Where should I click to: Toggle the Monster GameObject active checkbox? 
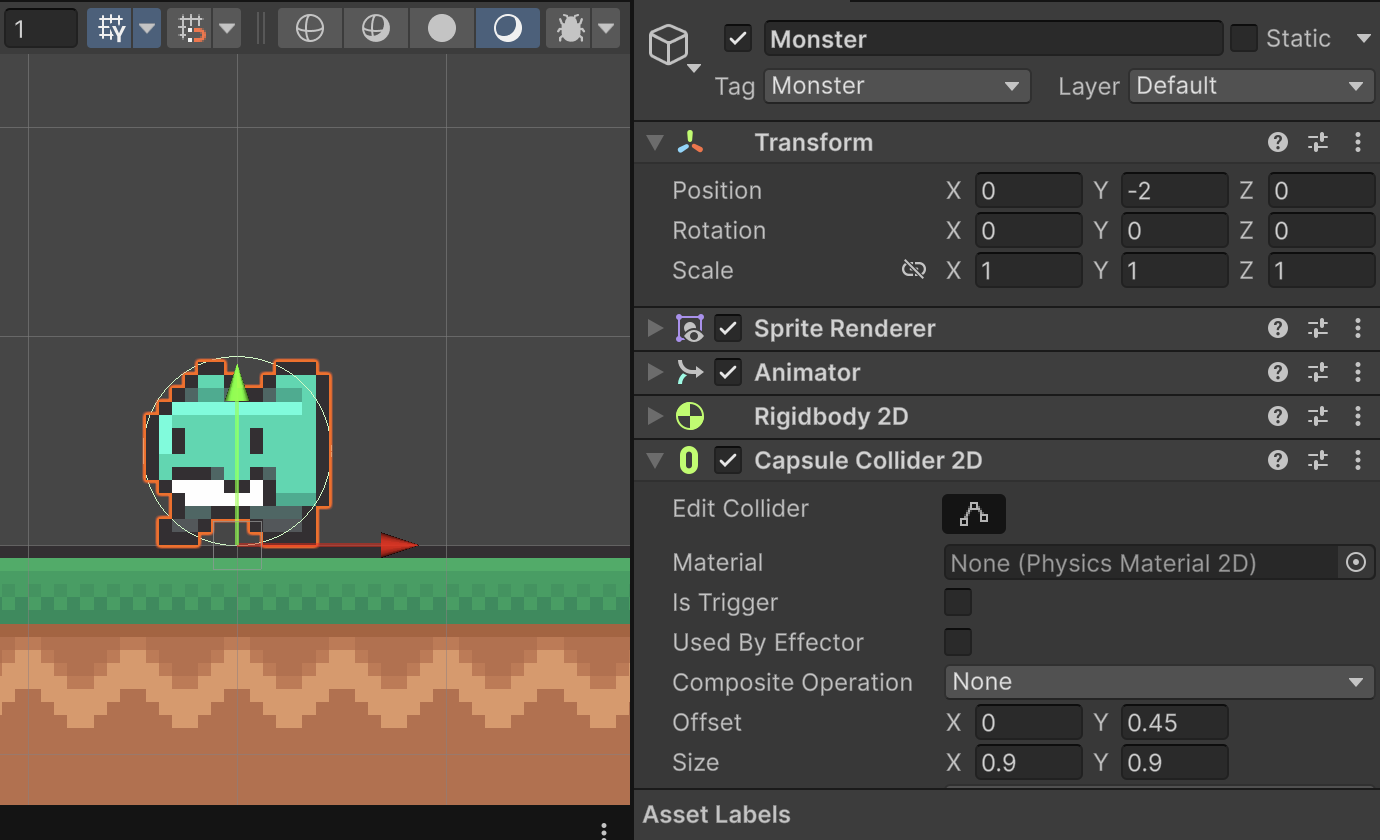click(x=738, y=39)
